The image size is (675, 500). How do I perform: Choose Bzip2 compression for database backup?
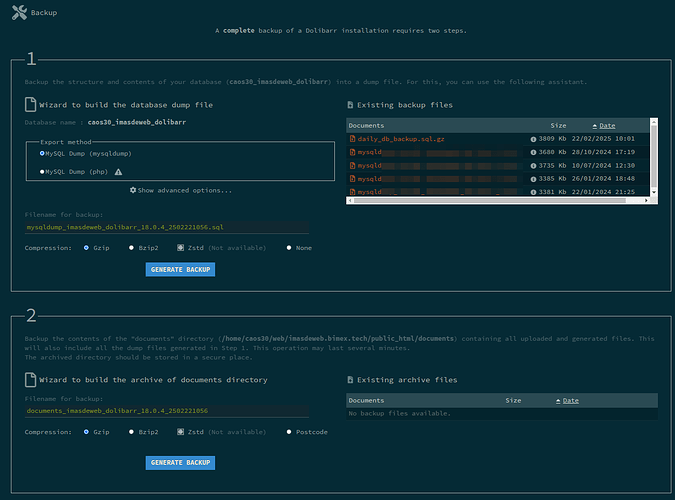[131, 248]
